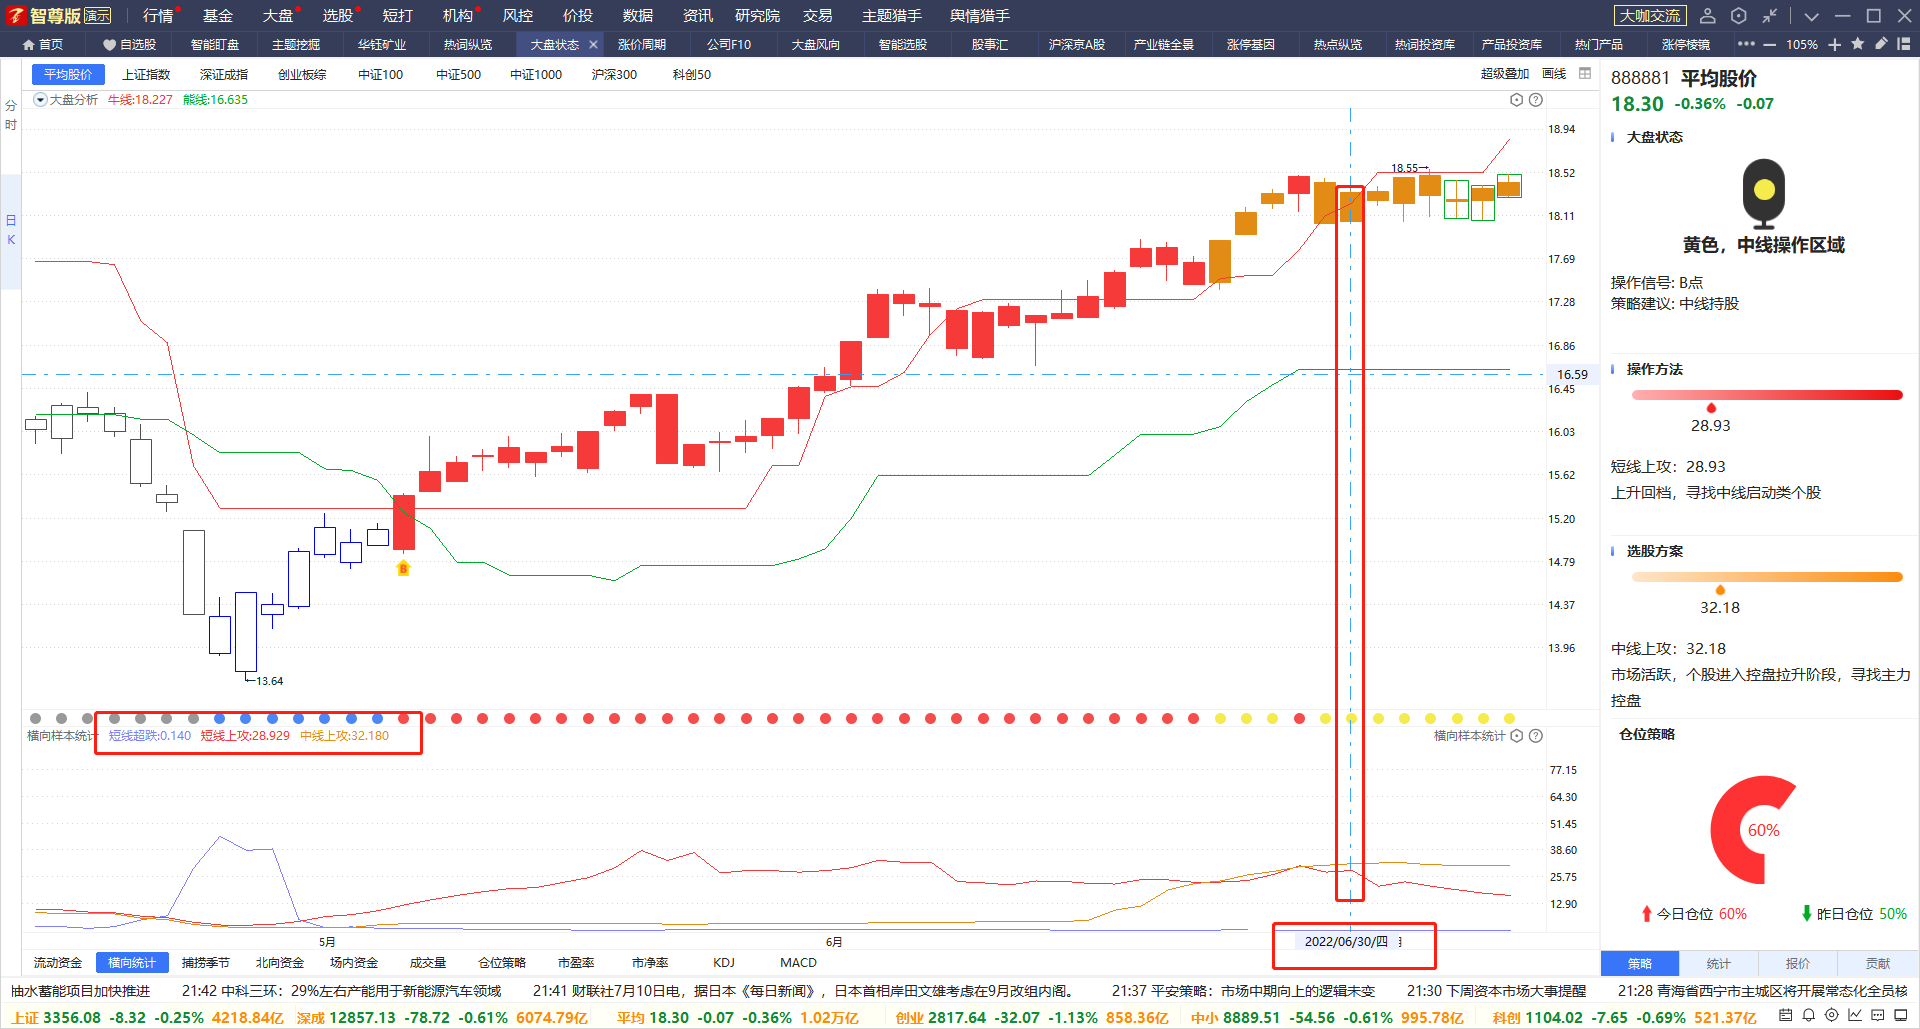This screenshot has width=1920, height=1029.
Task: Open the 研究院 menu
Action: pos(757,16)
